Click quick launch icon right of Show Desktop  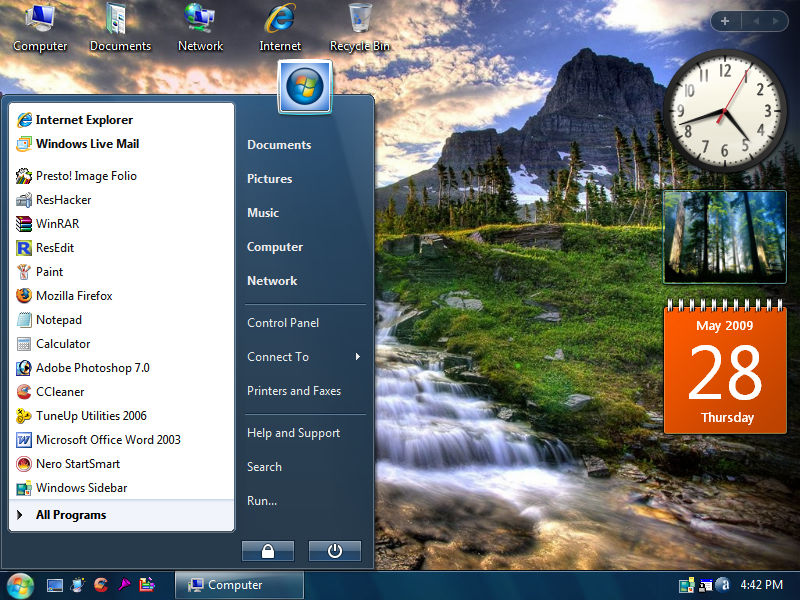tap(78, 585)
